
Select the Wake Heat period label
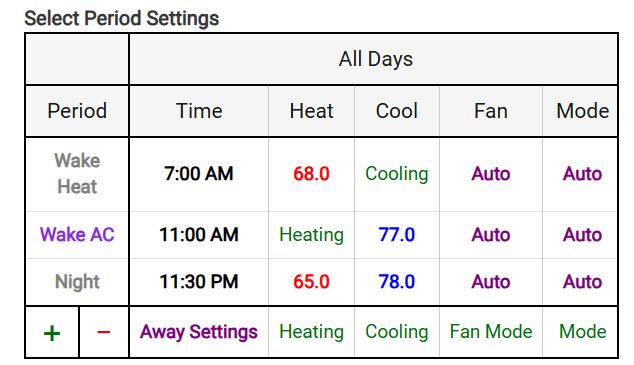click(x=77, y=174)
